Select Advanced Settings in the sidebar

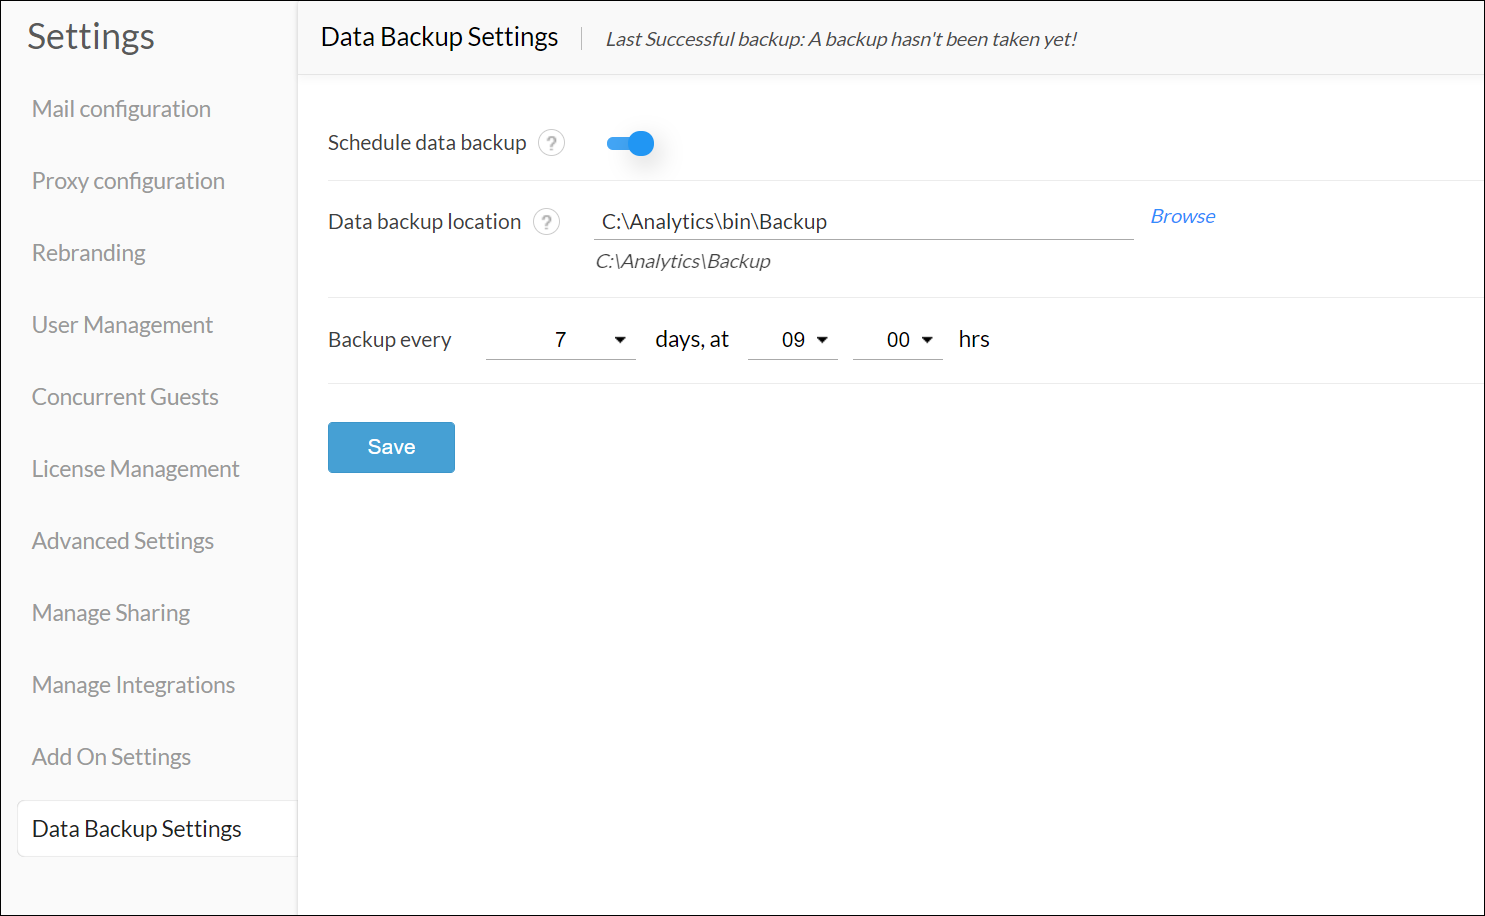[x=123, y=541]
